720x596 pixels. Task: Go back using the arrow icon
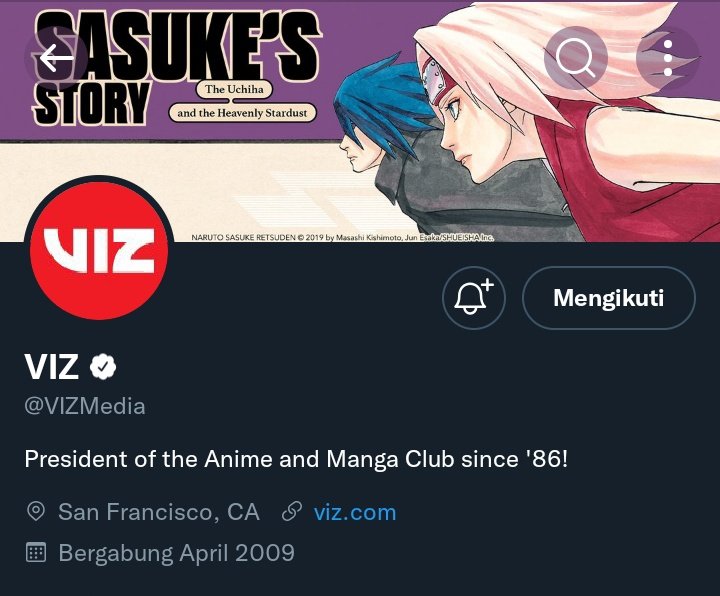[56, 58]
